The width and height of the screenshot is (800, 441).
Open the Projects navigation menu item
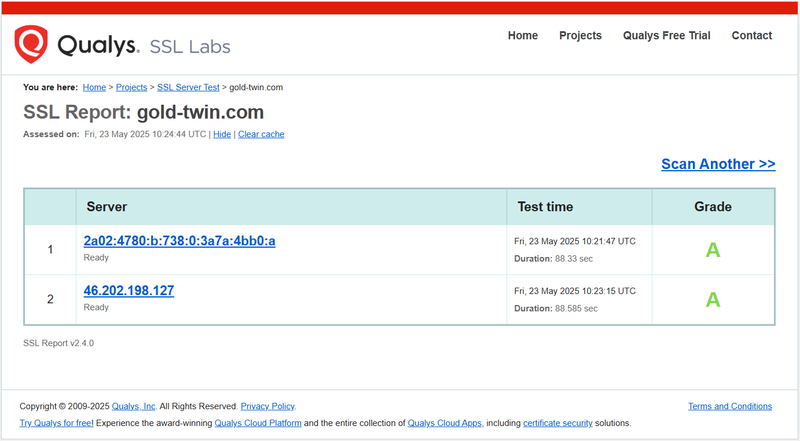click(580, 36)
